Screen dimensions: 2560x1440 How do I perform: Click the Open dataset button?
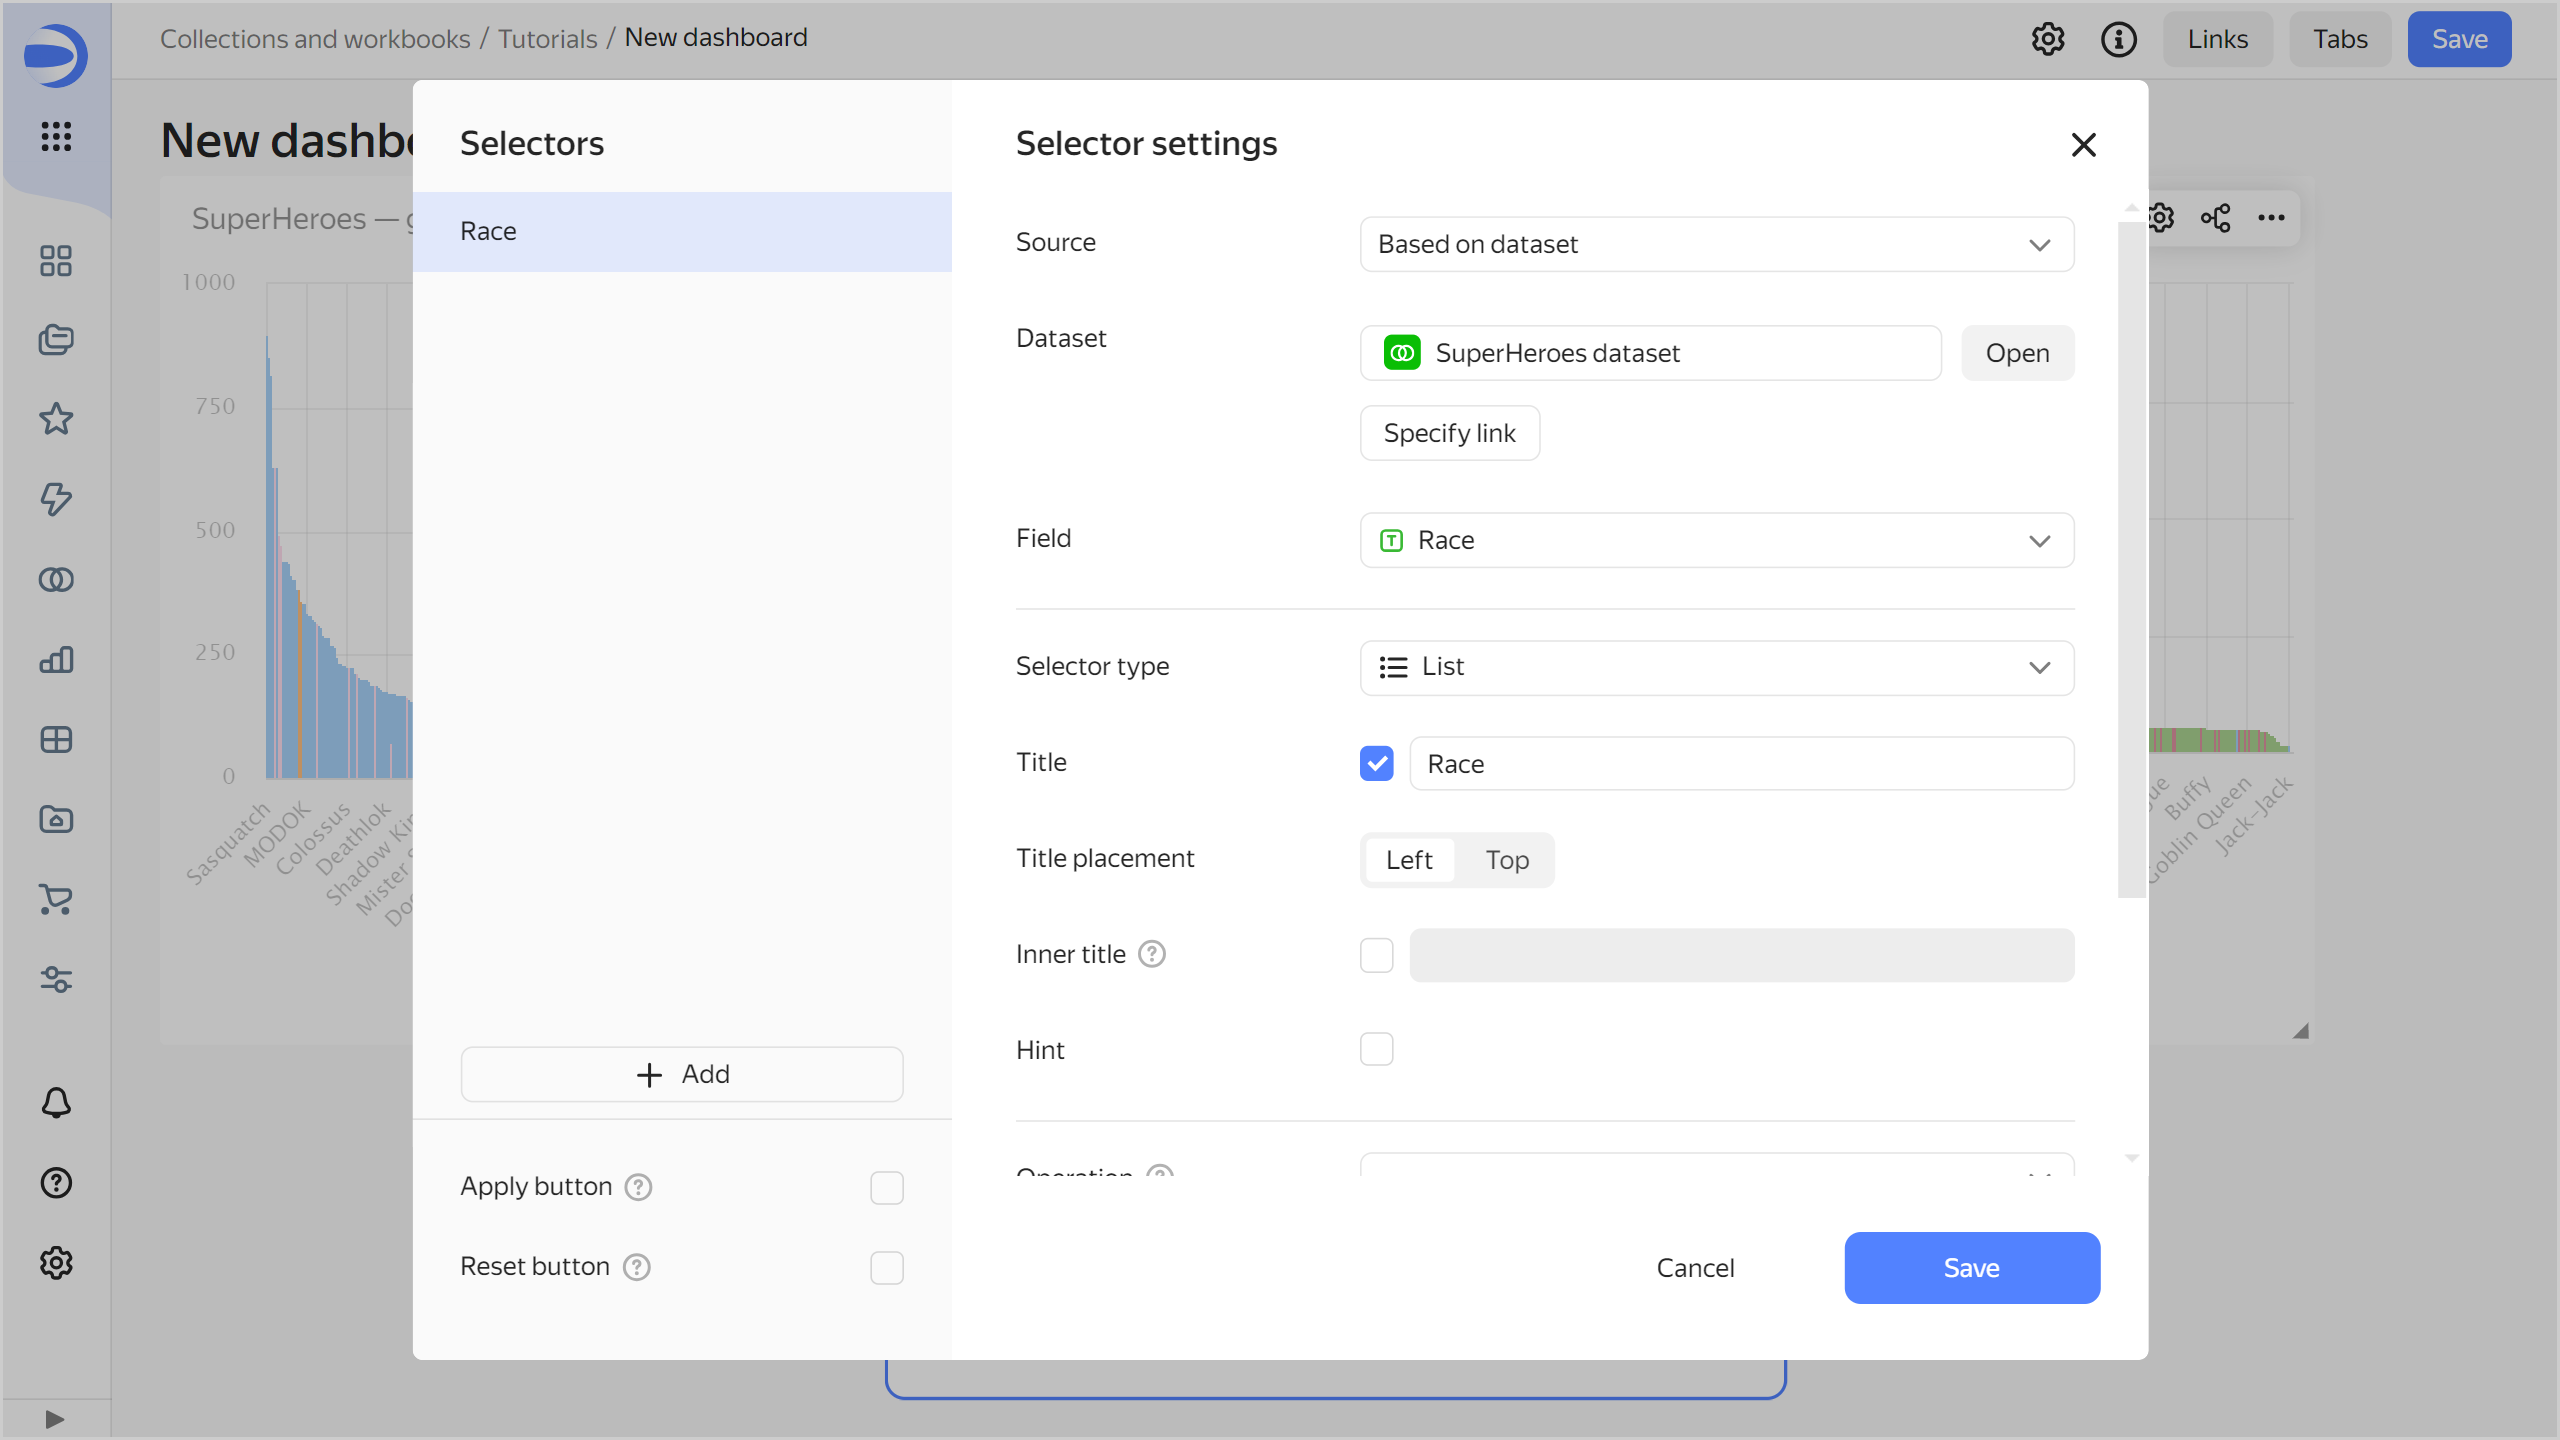click(2018, 353)
